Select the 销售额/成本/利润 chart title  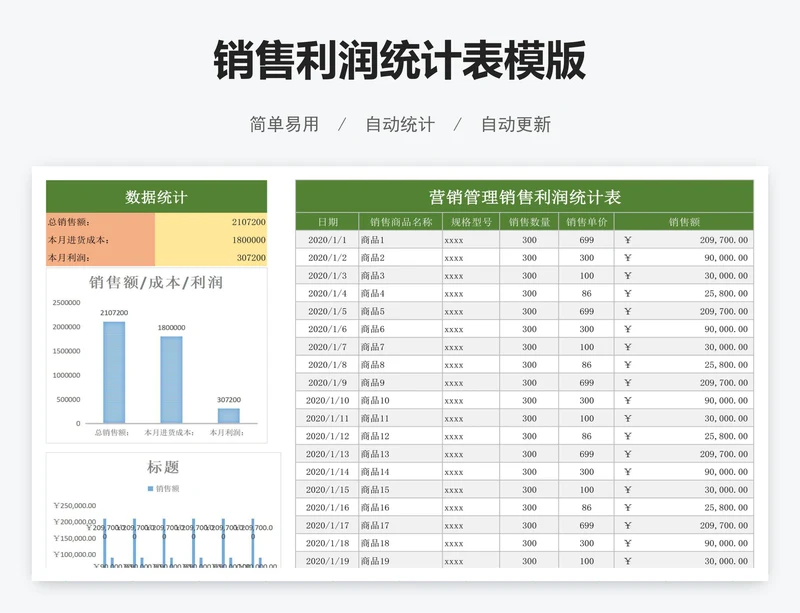156,283
